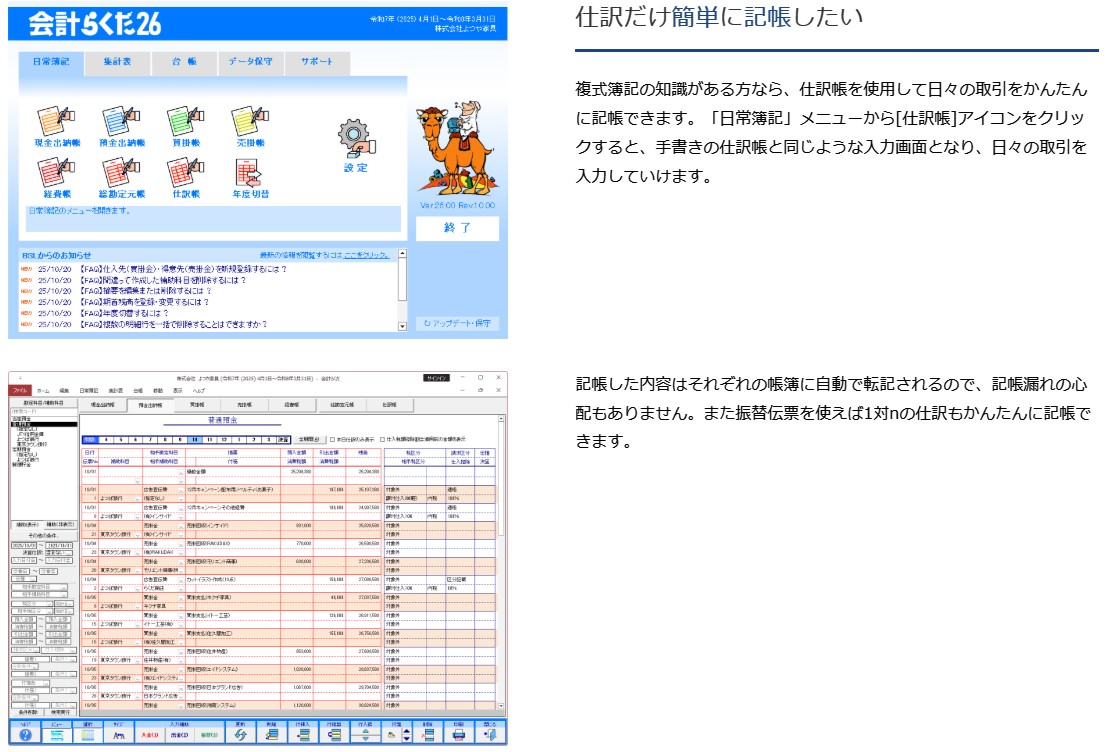Screen dimensions: 1116x752
Task: Select month 10 in the period selector
Action: point(195,438)
